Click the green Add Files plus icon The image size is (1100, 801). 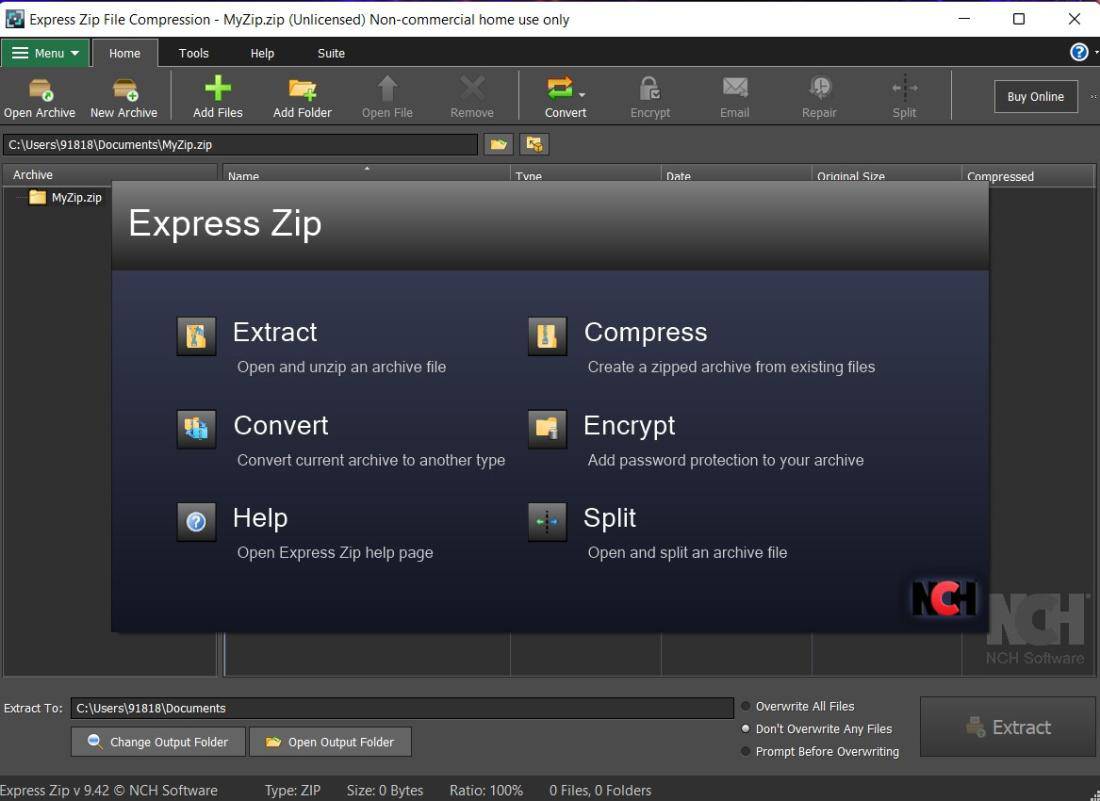pyautogui.click(x=217, y=88)
